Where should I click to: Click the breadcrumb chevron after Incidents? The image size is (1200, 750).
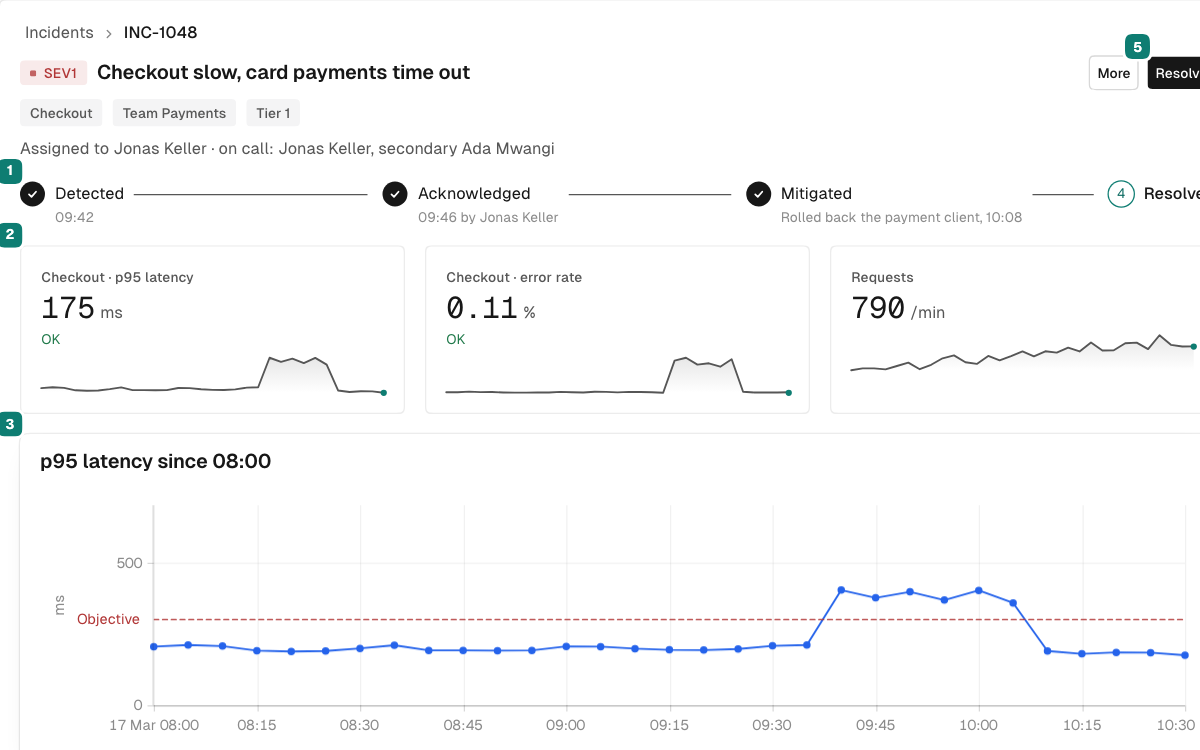[109, 33]
